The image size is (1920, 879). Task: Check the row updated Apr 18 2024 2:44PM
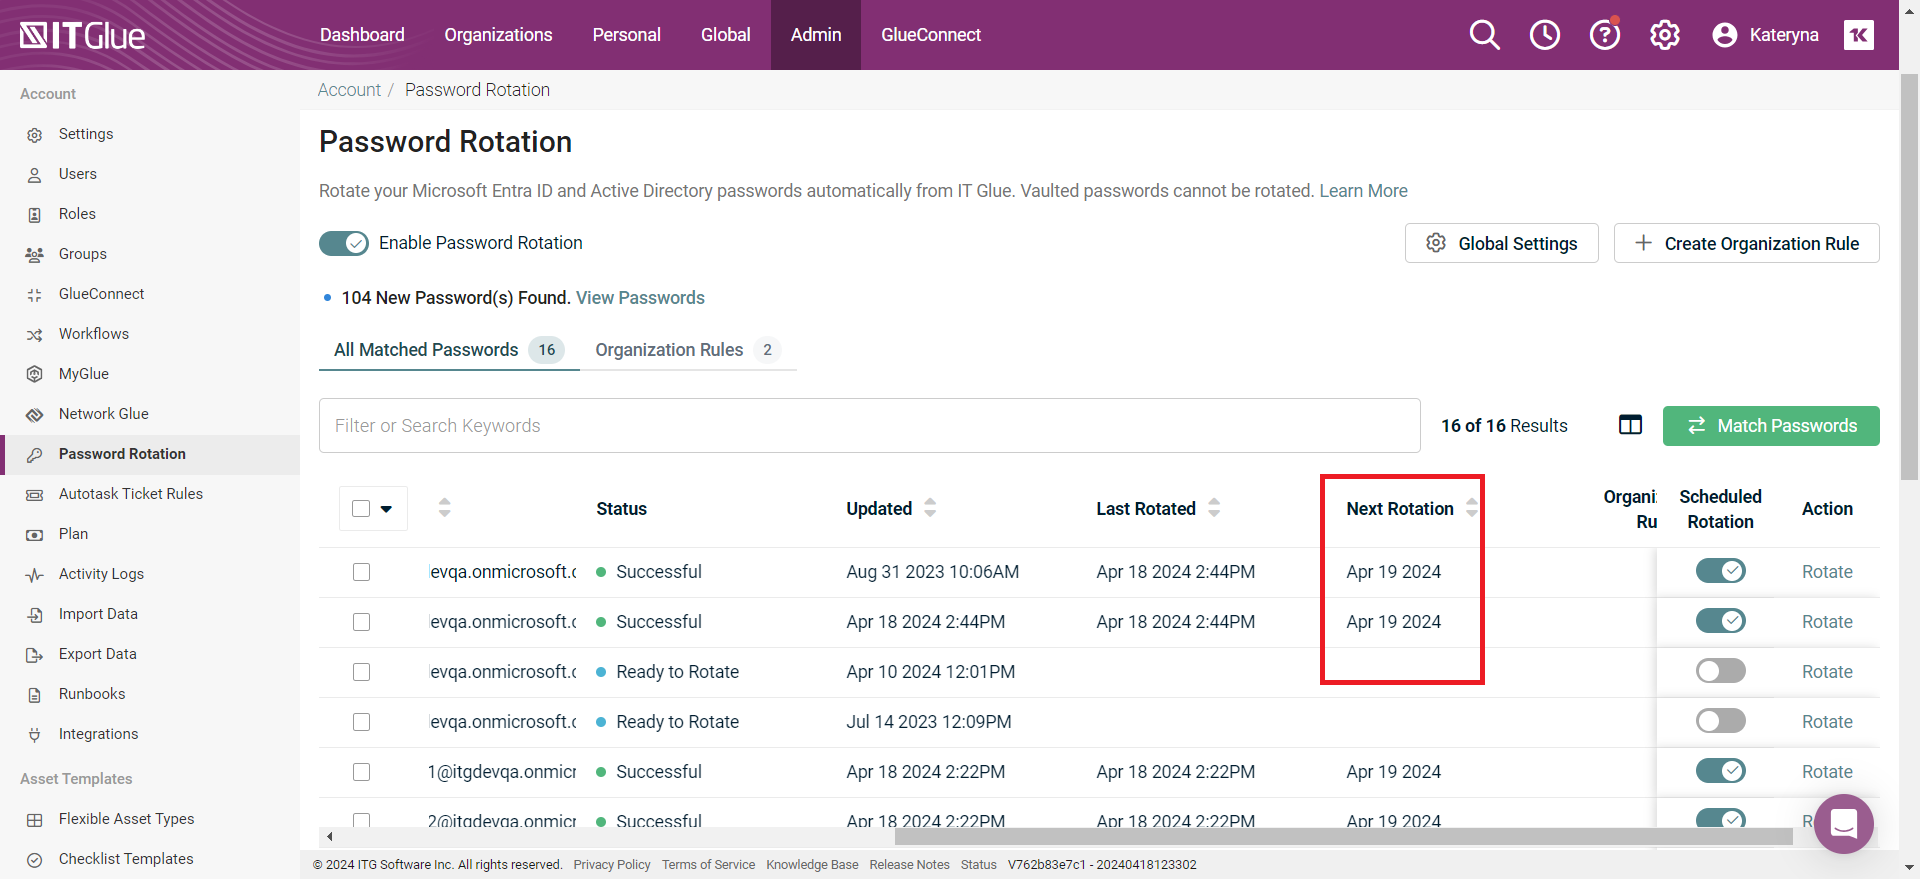[361, 622]
